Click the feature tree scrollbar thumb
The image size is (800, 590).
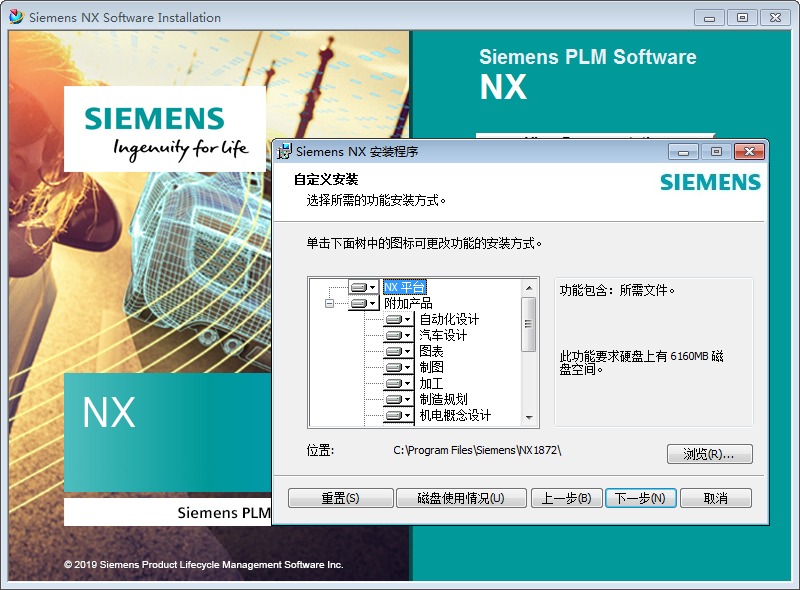[x=529, y=325]
